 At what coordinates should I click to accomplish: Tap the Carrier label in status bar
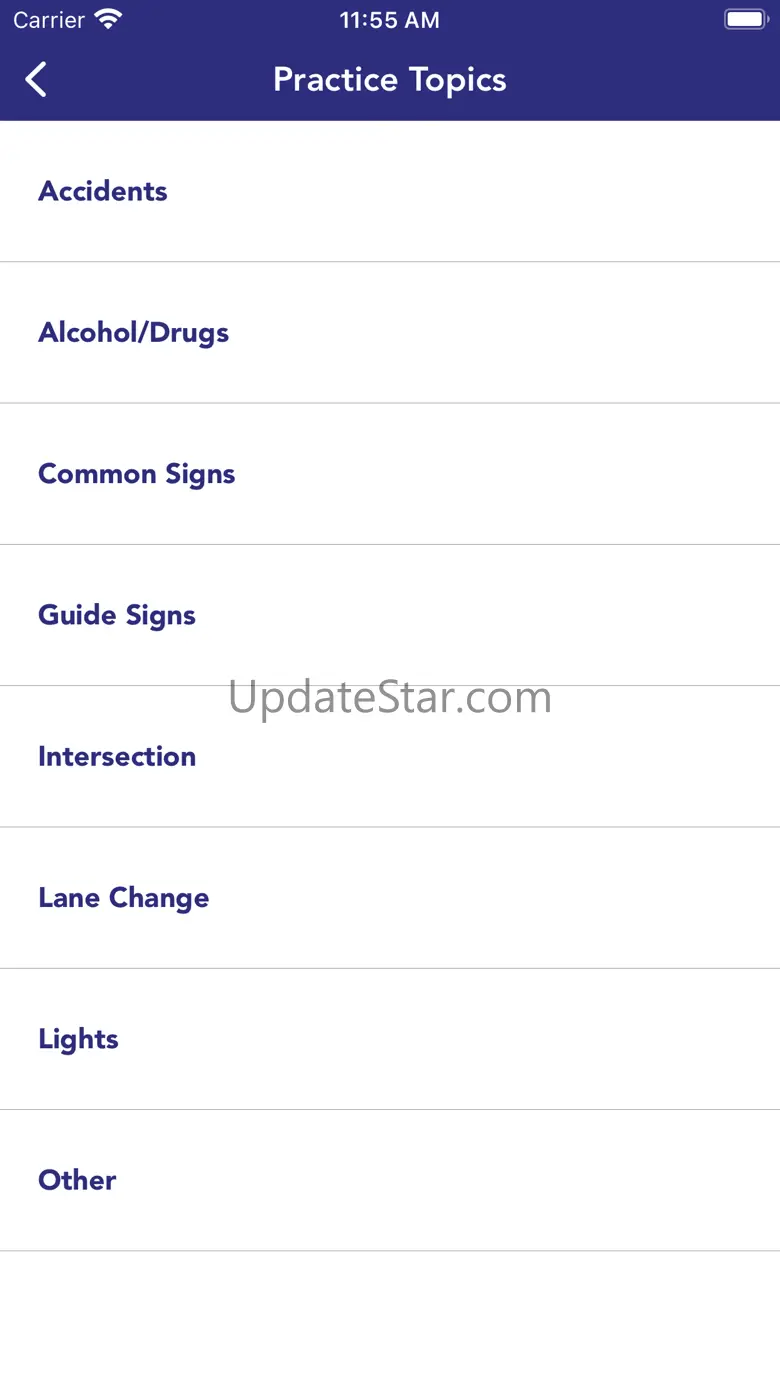(x=49, y=20)
